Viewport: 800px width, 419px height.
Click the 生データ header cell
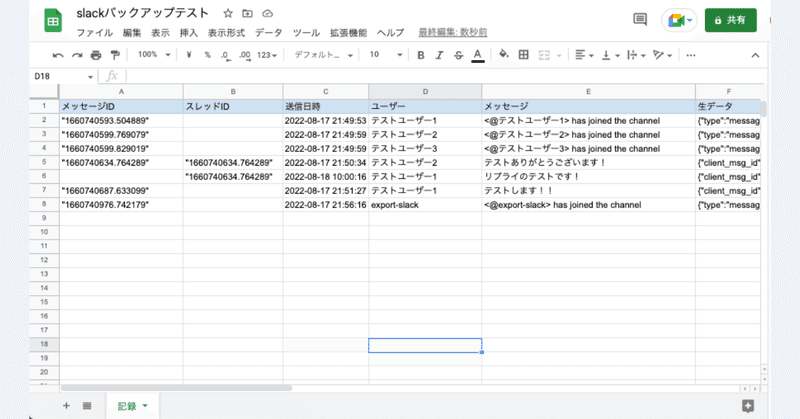[x=728, y=106]
